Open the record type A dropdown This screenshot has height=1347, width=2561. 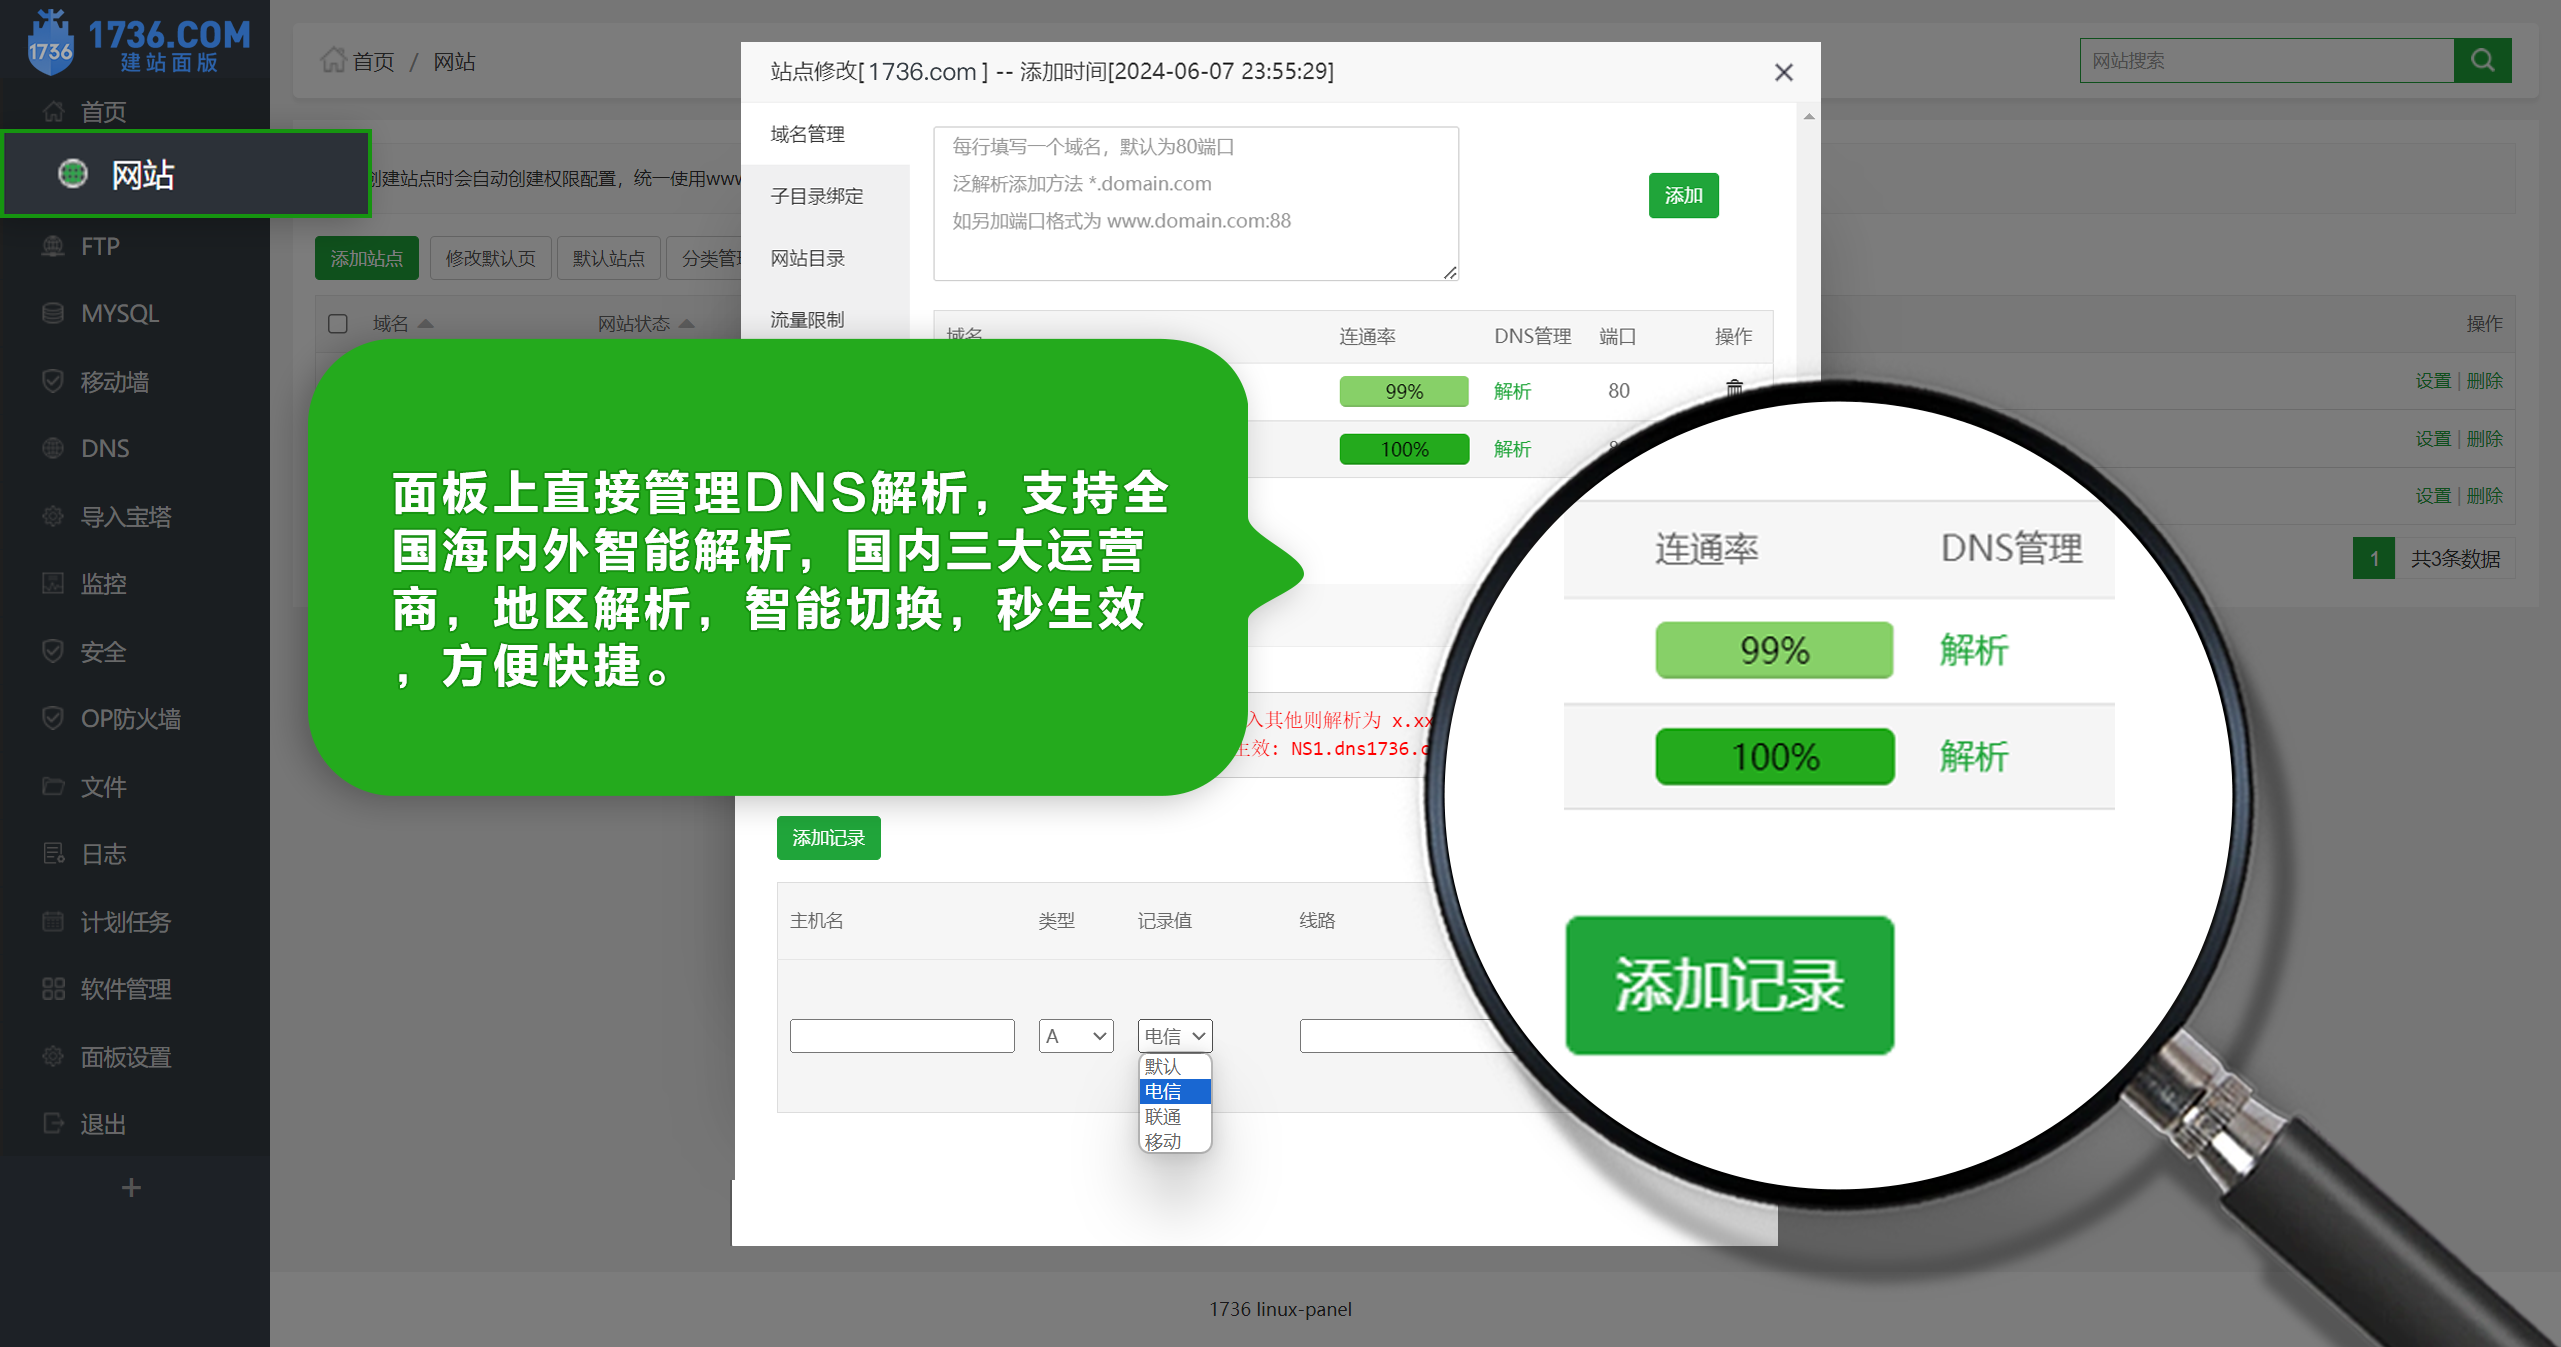coord(1076,1036)
